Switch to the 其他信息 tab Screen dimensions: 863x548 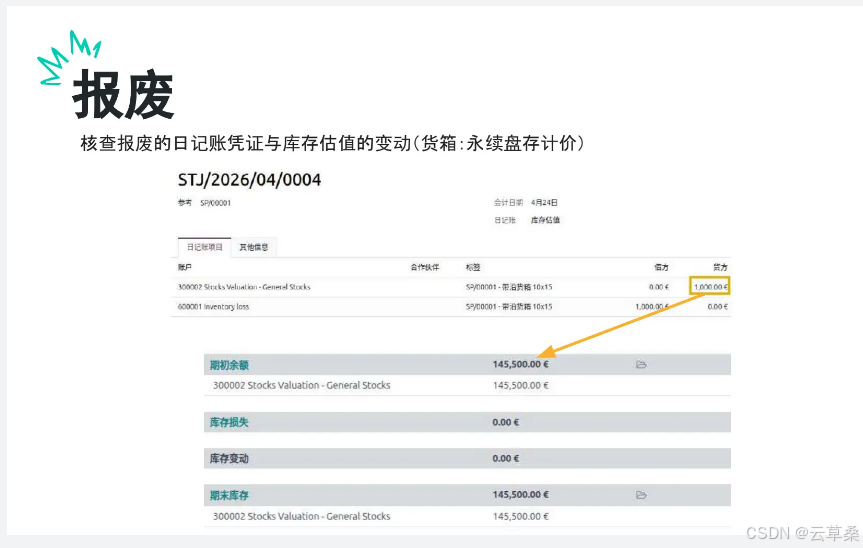[254, 248]
